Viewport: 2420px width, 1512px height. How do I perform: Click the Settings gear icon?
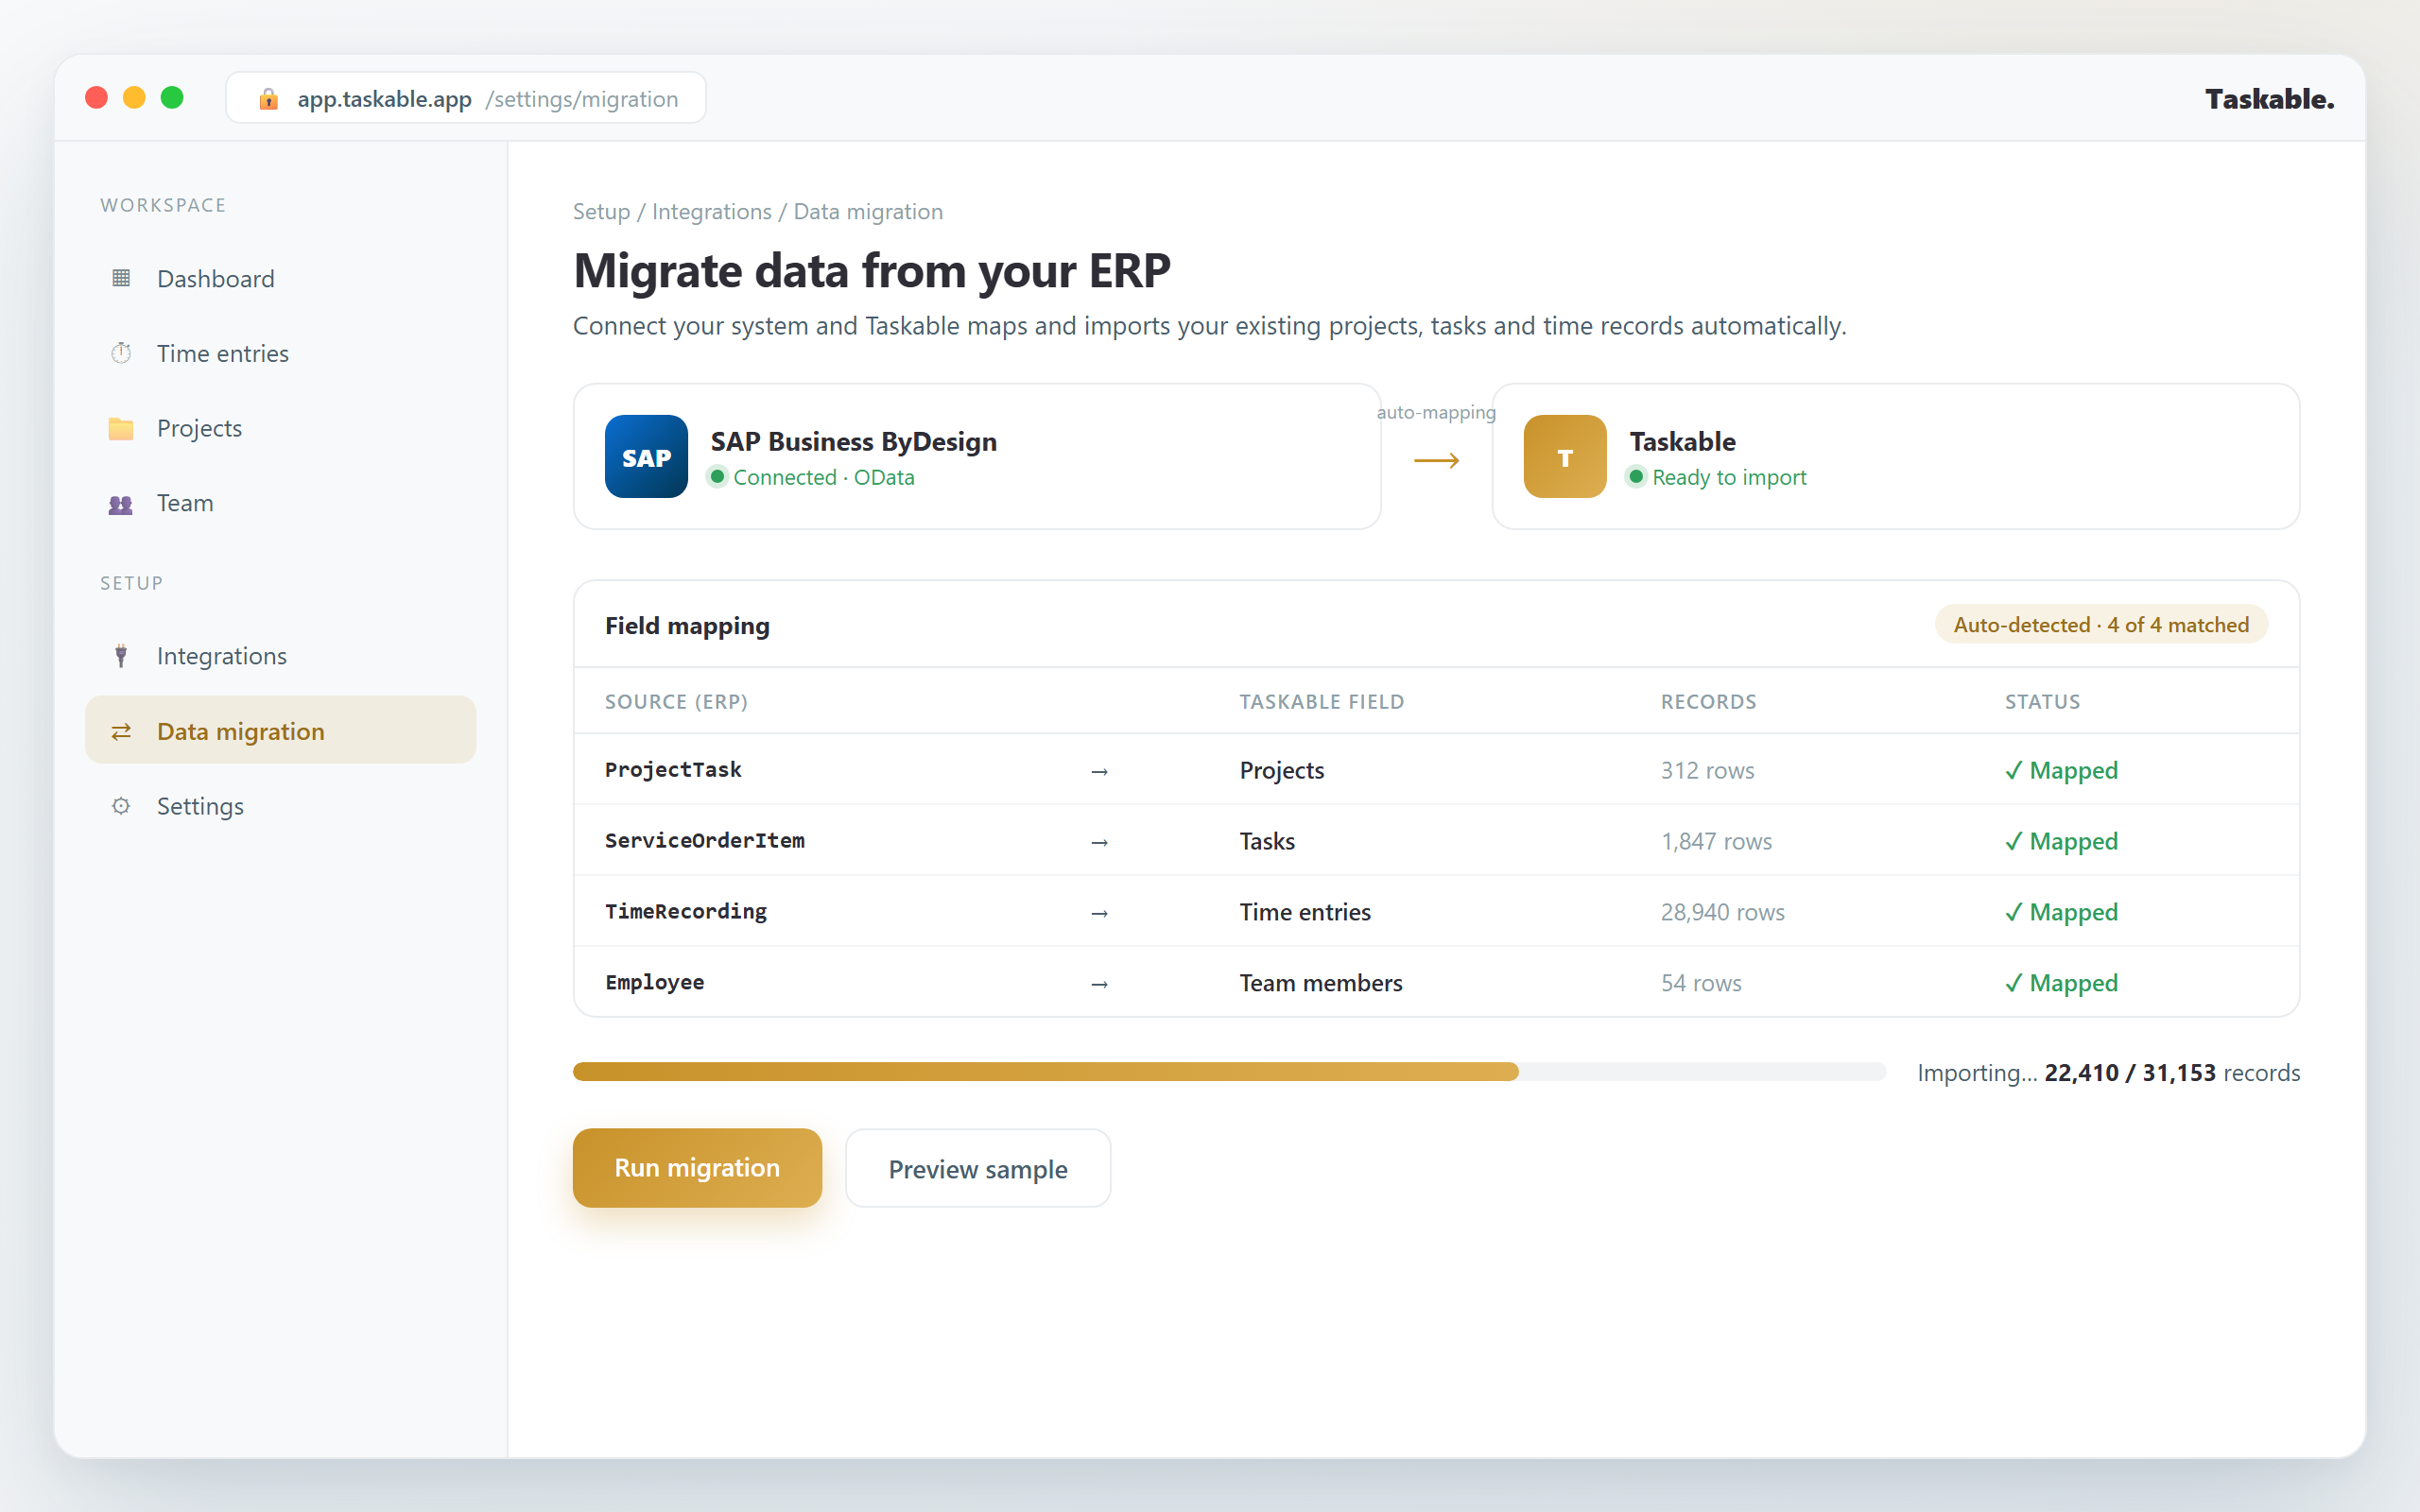(121, 806)
